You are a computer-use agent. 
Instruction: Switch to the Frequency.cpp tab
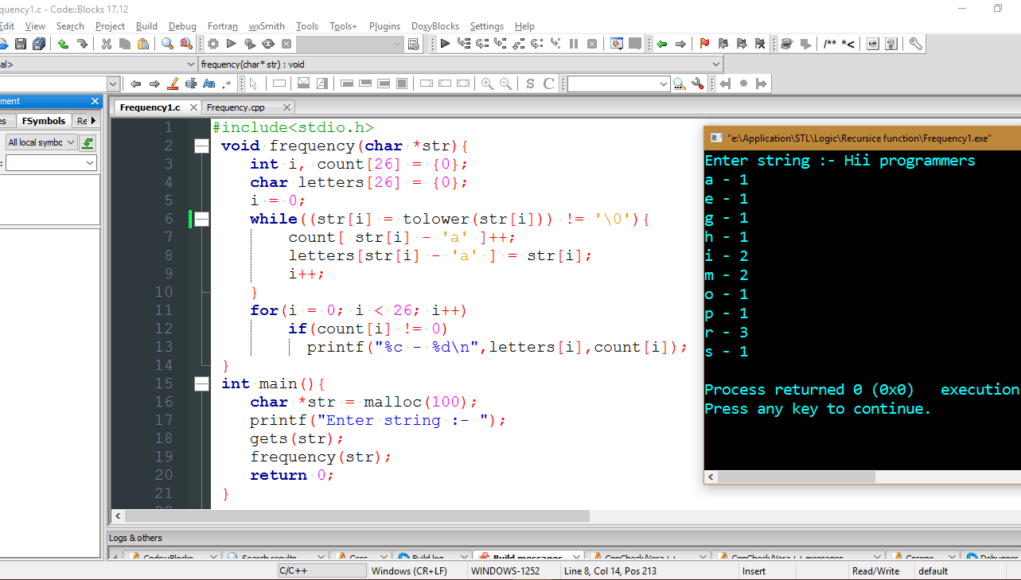(x=236, y=107)
